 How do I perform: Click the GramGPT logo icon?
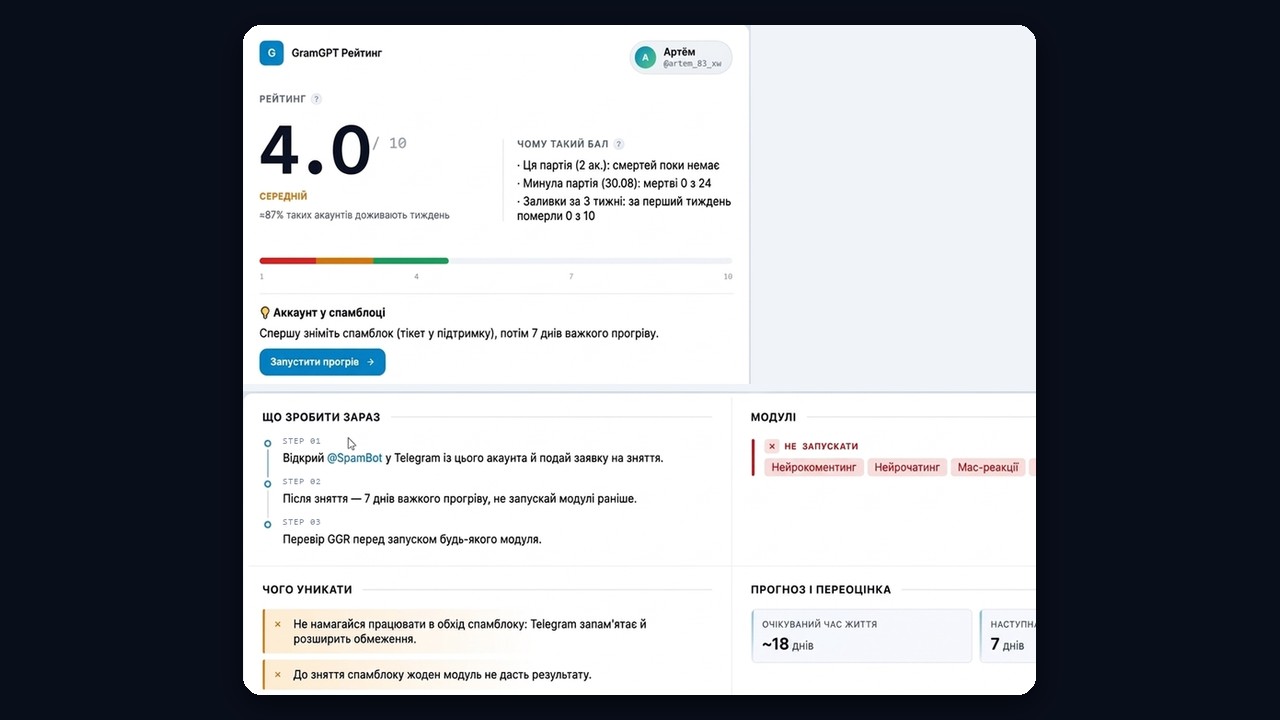pos(272,53)
